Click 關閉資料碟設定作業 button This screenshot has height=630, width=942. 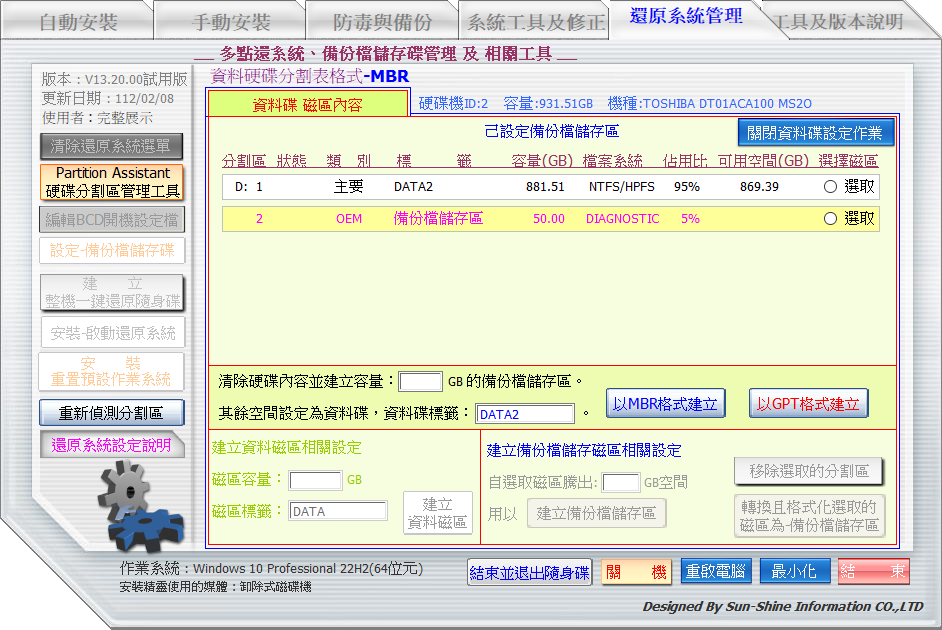815,133
